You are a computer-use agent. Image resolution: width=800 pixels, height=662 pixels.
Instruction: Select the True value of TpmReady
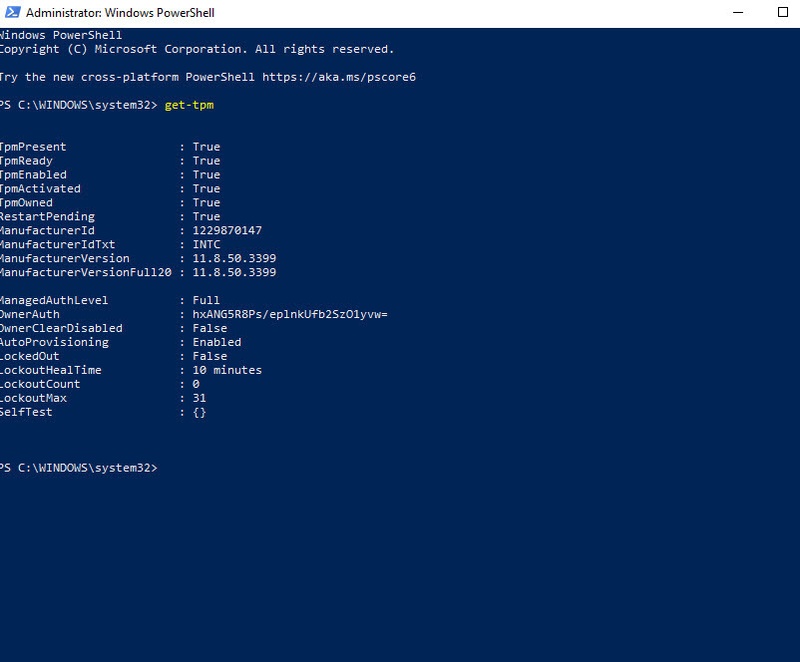(x=206, y=161)
